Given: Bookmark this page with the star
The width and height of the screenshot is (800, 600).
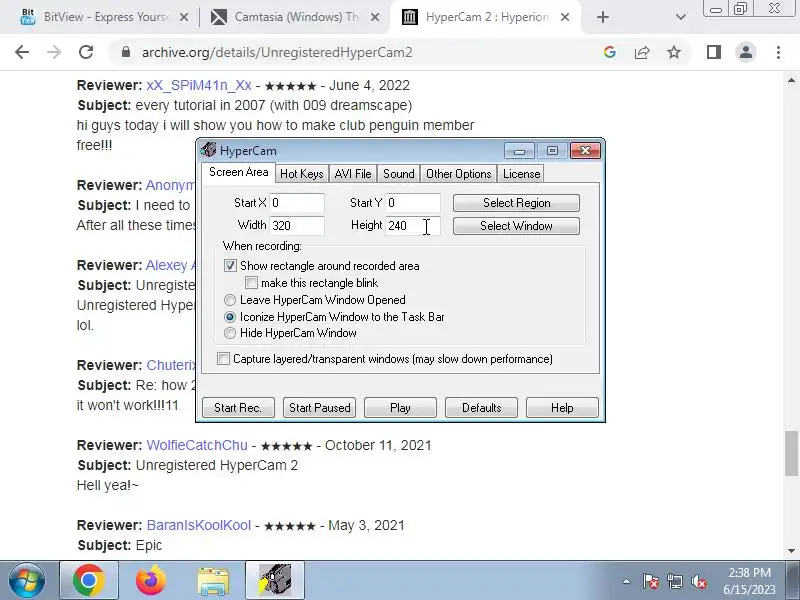Looking at the screenshot, I should 674,52.
